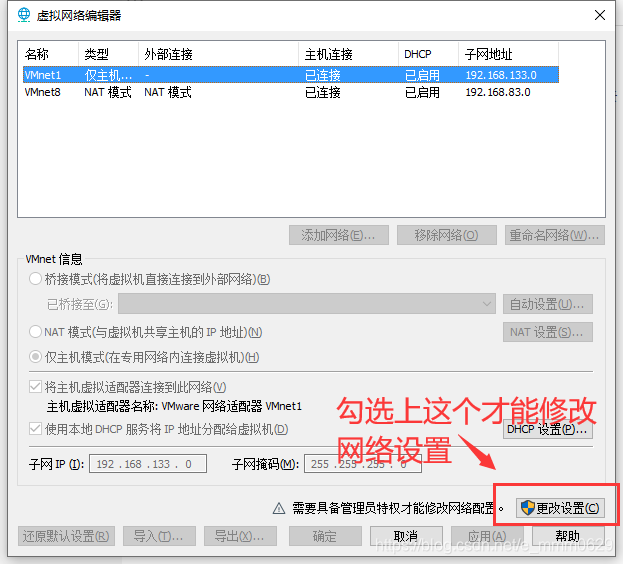Image resolution: width=623 pixels, height=564 pixels.
Task: Click the 主机虚拟适配器名称 text line
Action: point(174,406)
